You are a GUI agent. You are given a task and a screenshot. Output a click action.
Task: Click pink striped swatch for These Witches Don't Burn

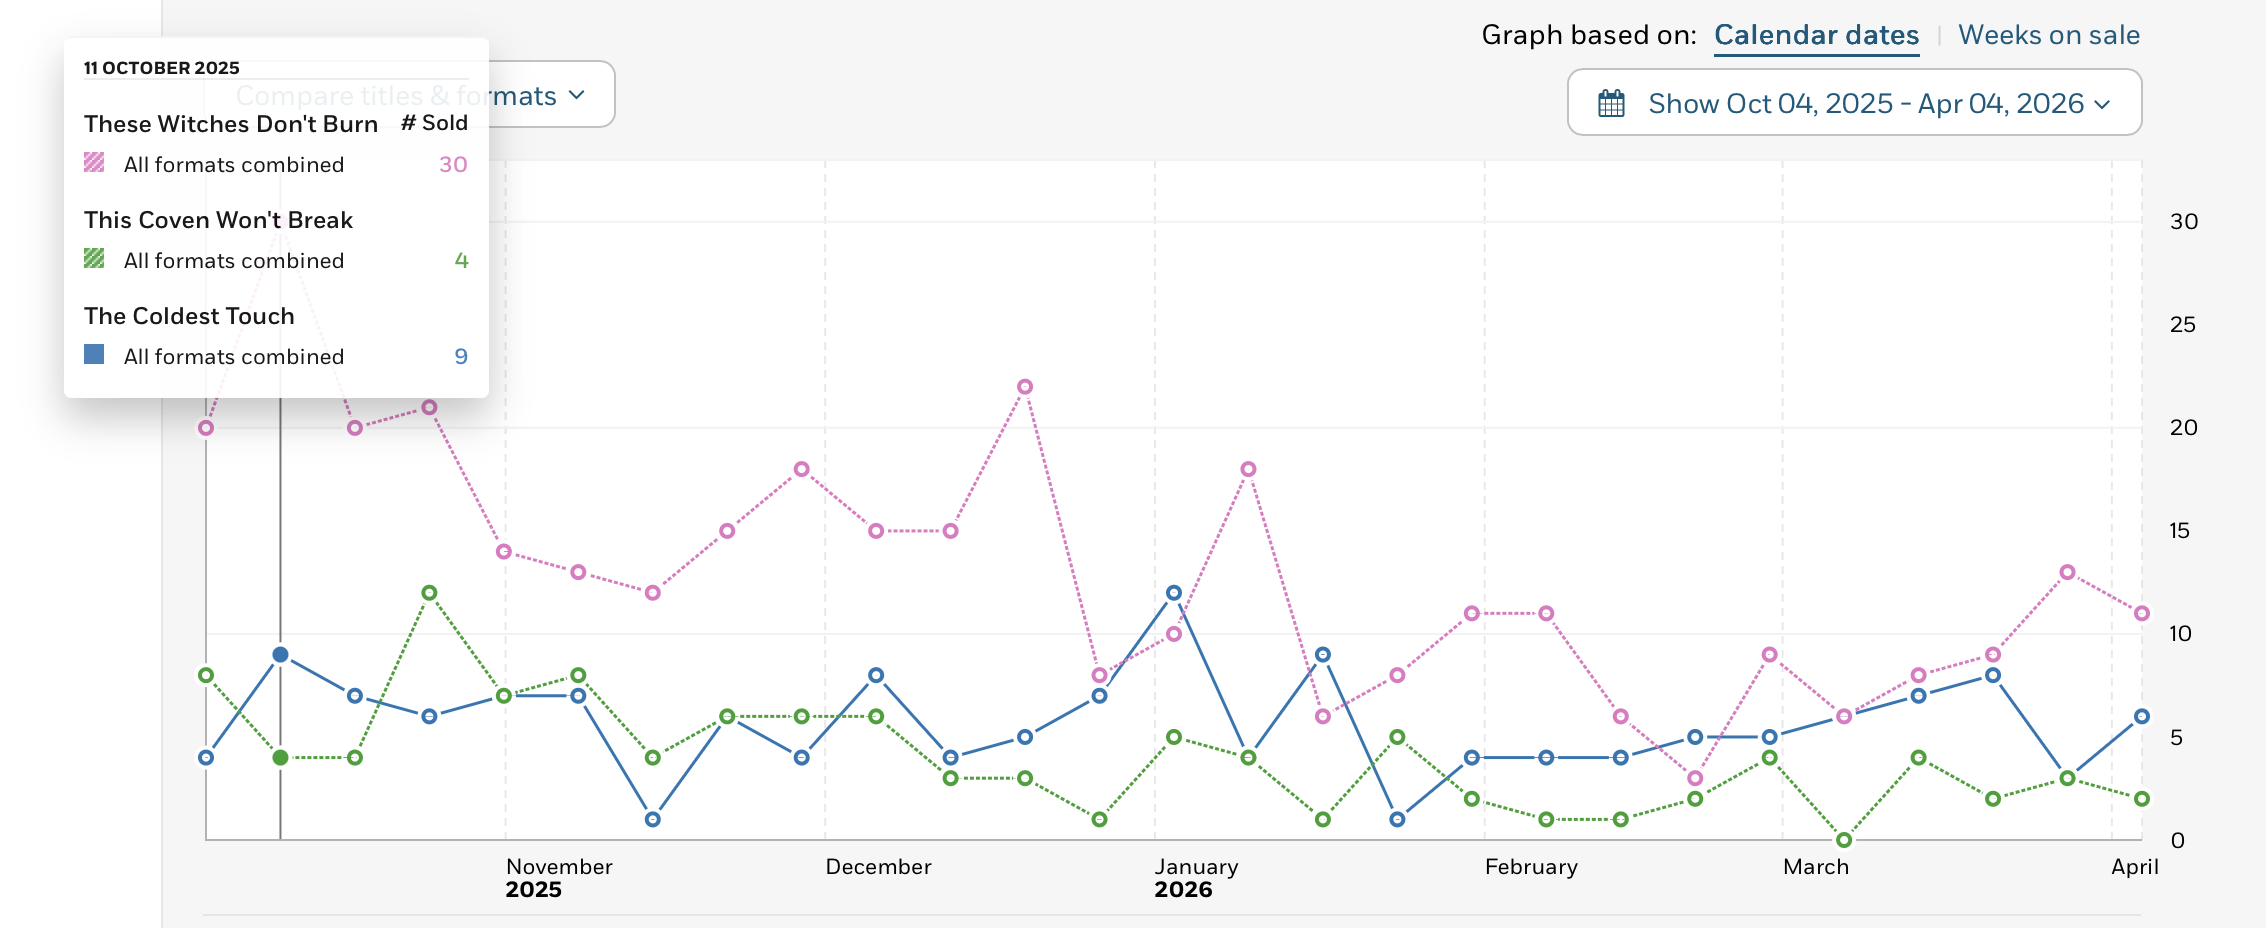coord(94,162)
